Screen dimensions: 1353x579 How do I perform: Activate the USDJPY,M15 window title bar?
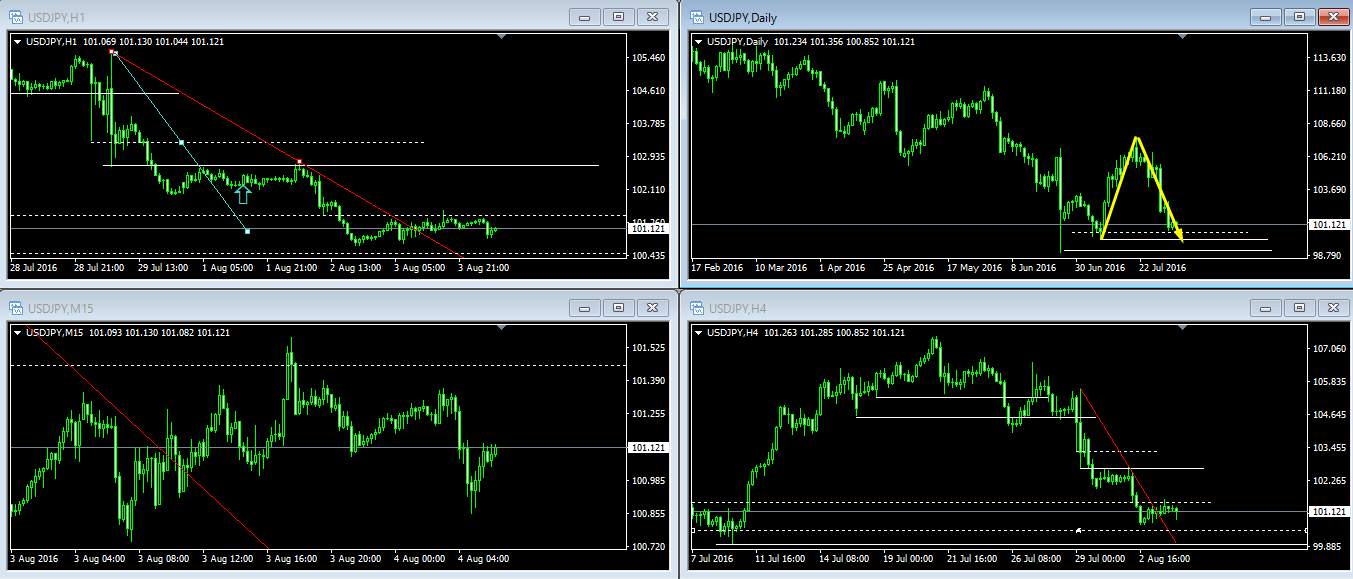300,307
